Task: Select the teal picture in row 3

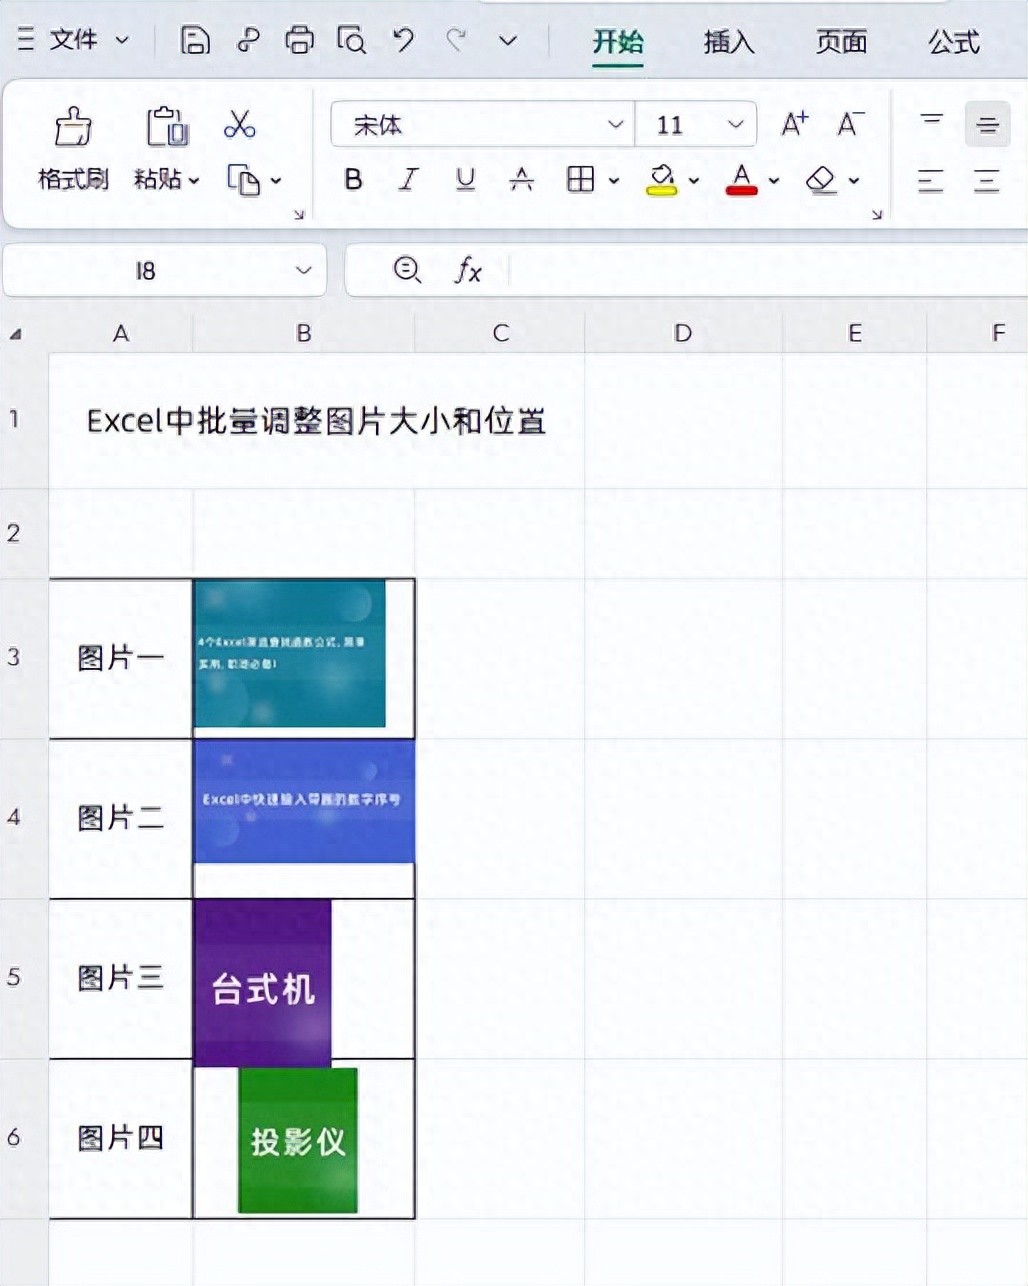Action: click(290, 653)
